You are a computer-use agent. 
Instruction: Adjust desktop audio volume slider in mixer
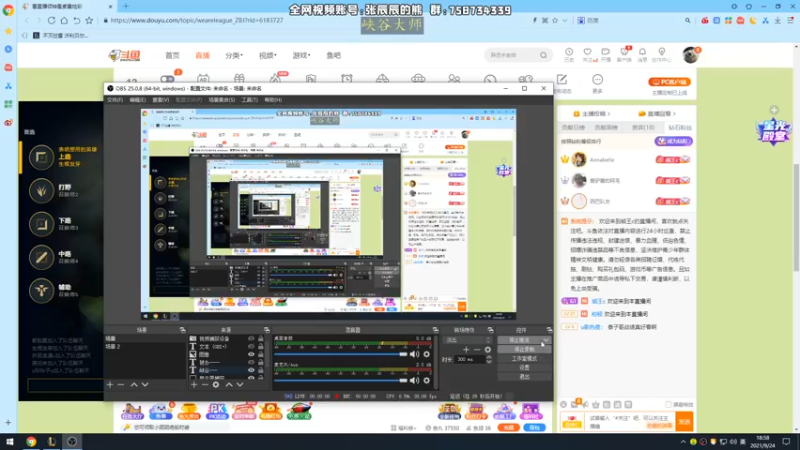click(340, 354)
